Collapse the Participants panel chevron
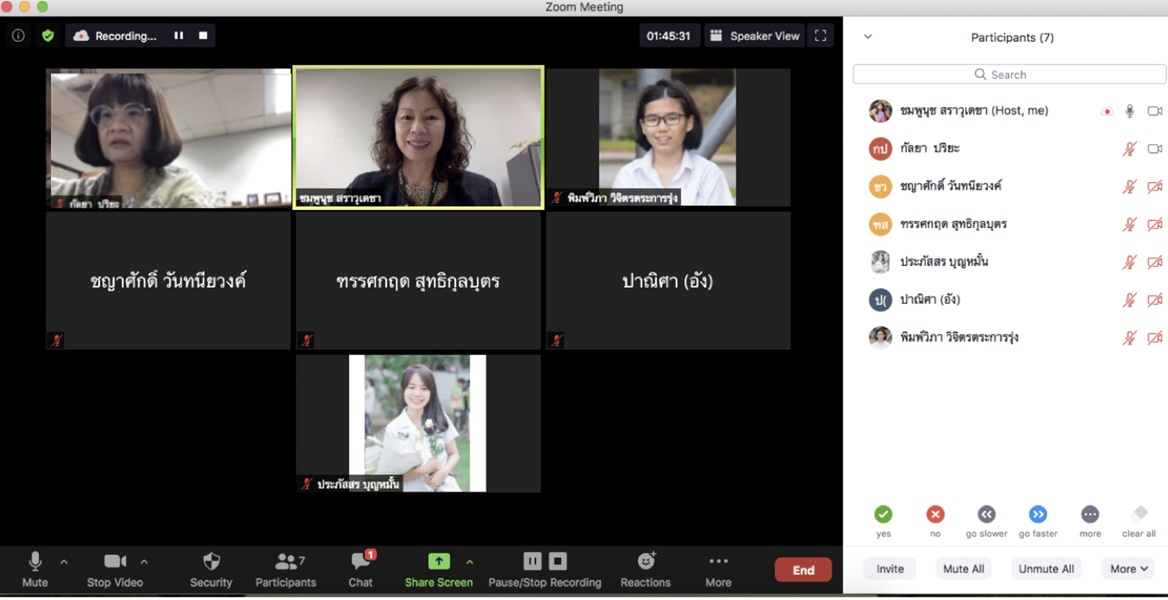Image resolution: width=1168 pixels, height=600 pixels. (x=868, y=37)
